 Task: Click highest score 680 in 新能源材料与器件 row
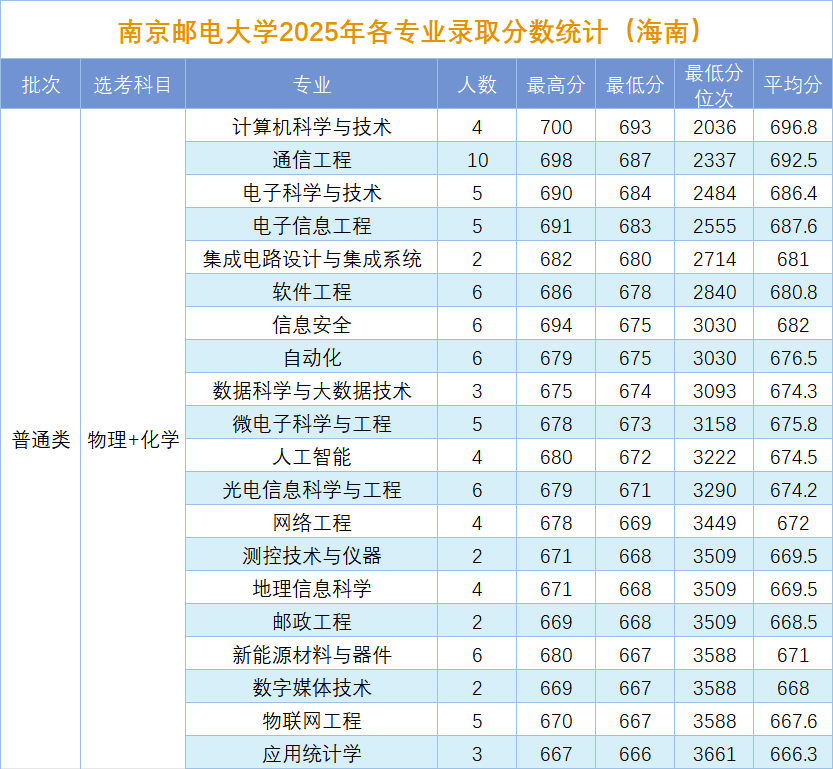click(556, 655)
